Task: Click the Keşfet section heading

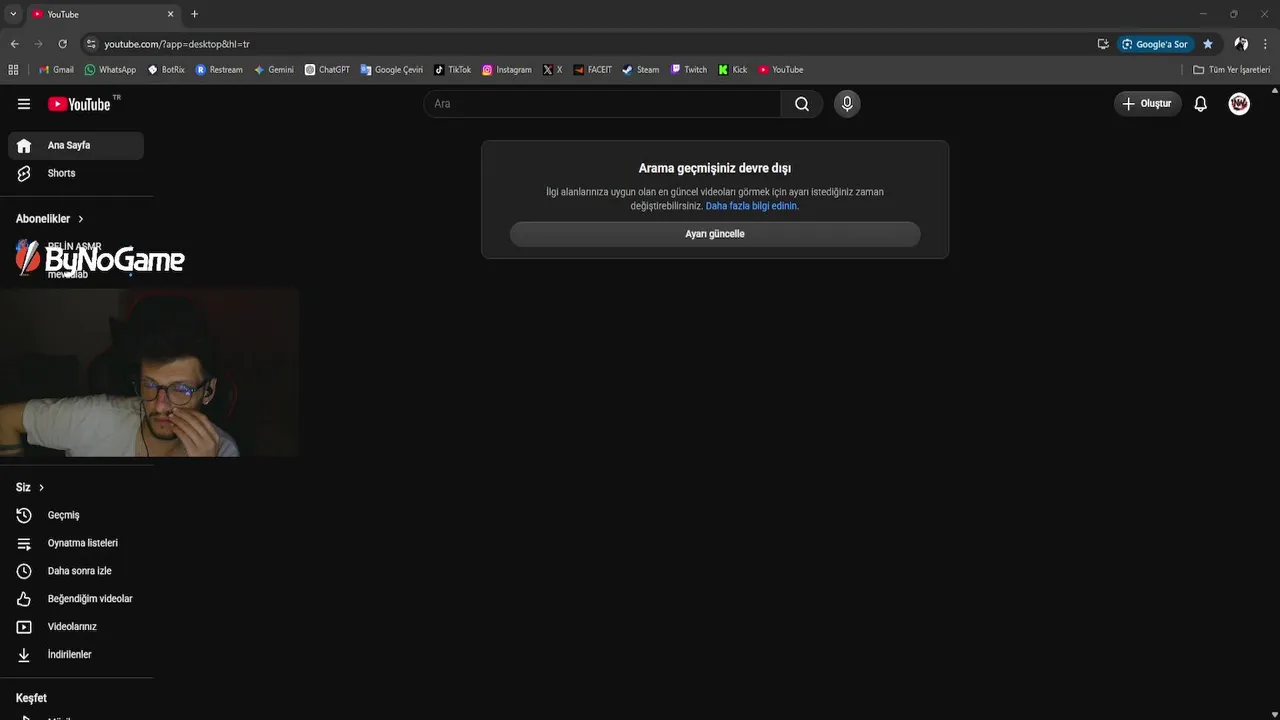Action: [31, 699]
